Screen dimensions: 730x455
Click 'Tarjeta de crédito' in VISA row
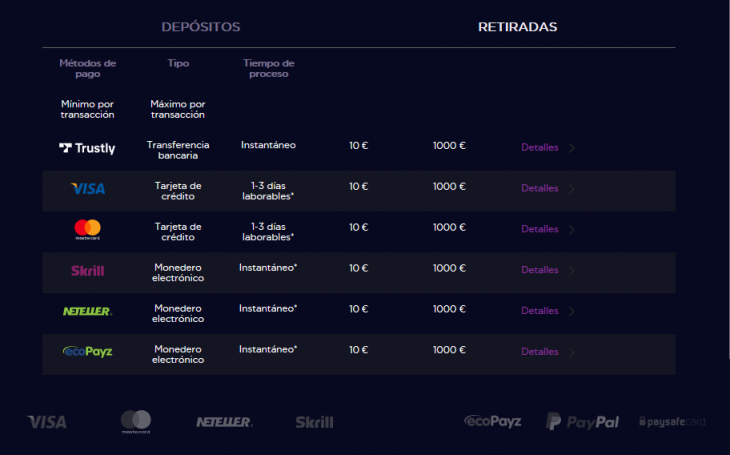point(178,191)
